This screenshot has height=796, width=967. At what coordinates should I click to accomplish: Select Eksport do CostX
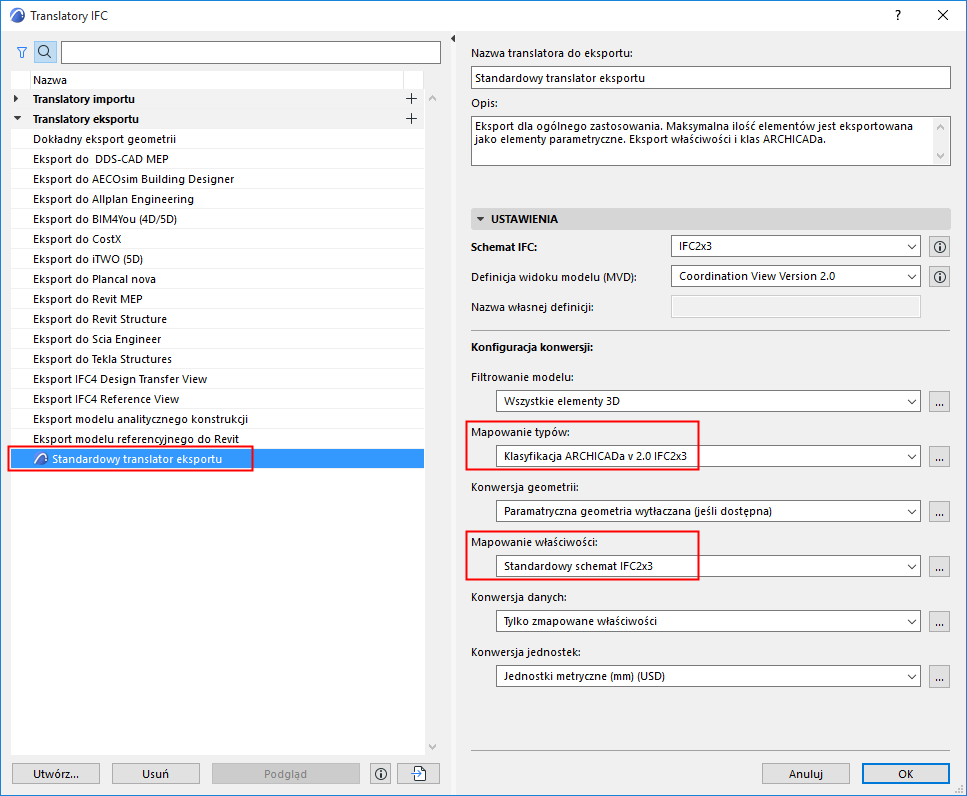coord(217,239)
